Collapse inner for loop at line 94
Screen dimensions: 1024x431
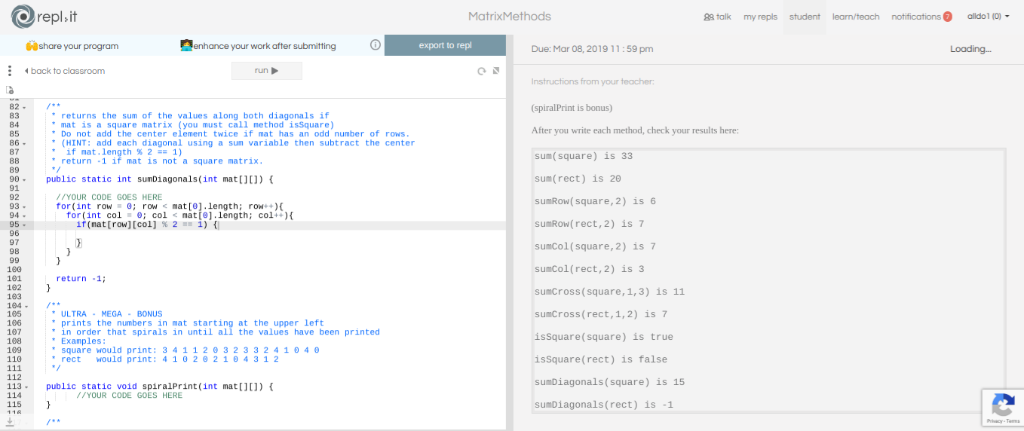click(x=25, y=216)
